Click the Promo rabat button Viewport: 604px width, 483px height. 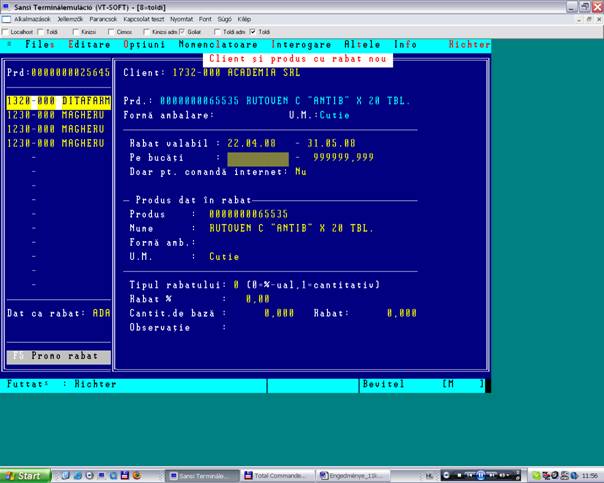(x=59, y=356)
